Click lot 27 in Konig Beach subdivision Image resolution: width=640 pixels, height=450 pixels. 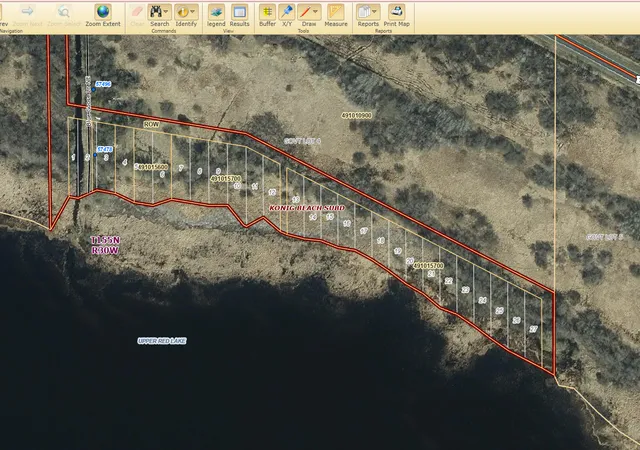533,329
